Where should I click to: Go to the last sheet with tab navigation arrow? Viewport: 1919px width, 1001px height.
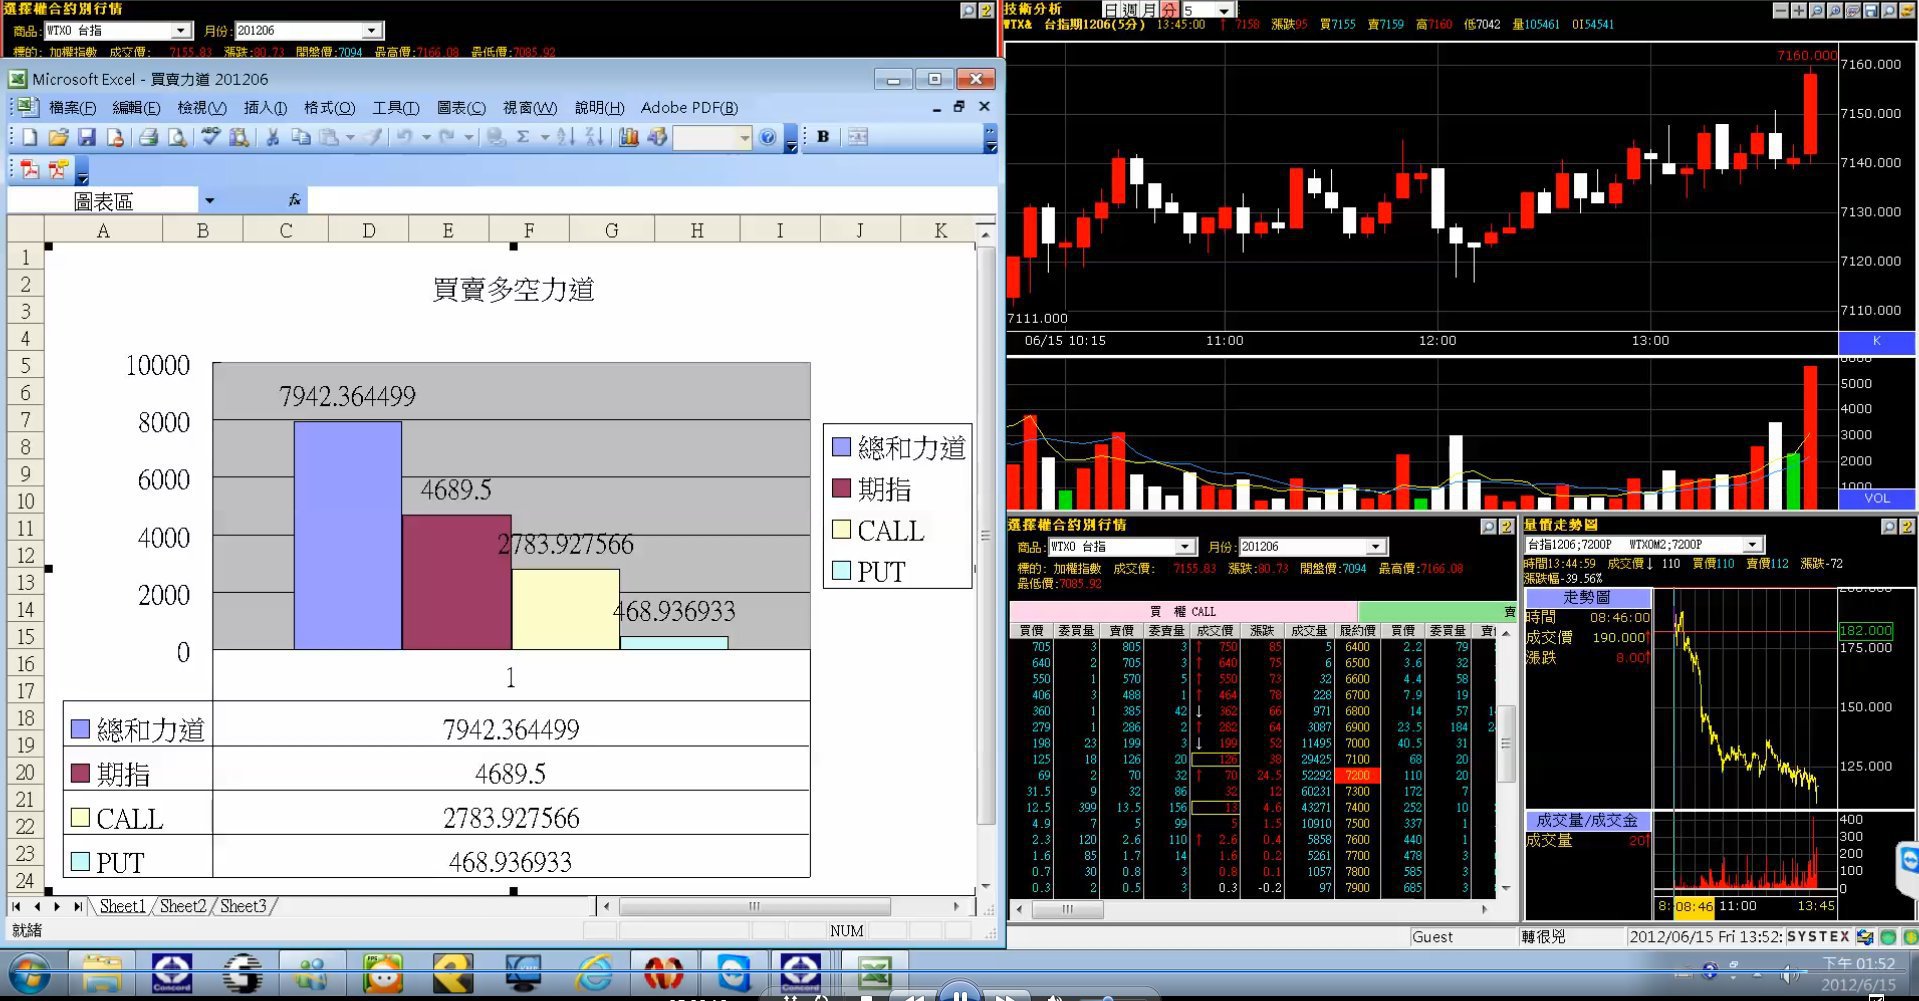coord(78,906)
